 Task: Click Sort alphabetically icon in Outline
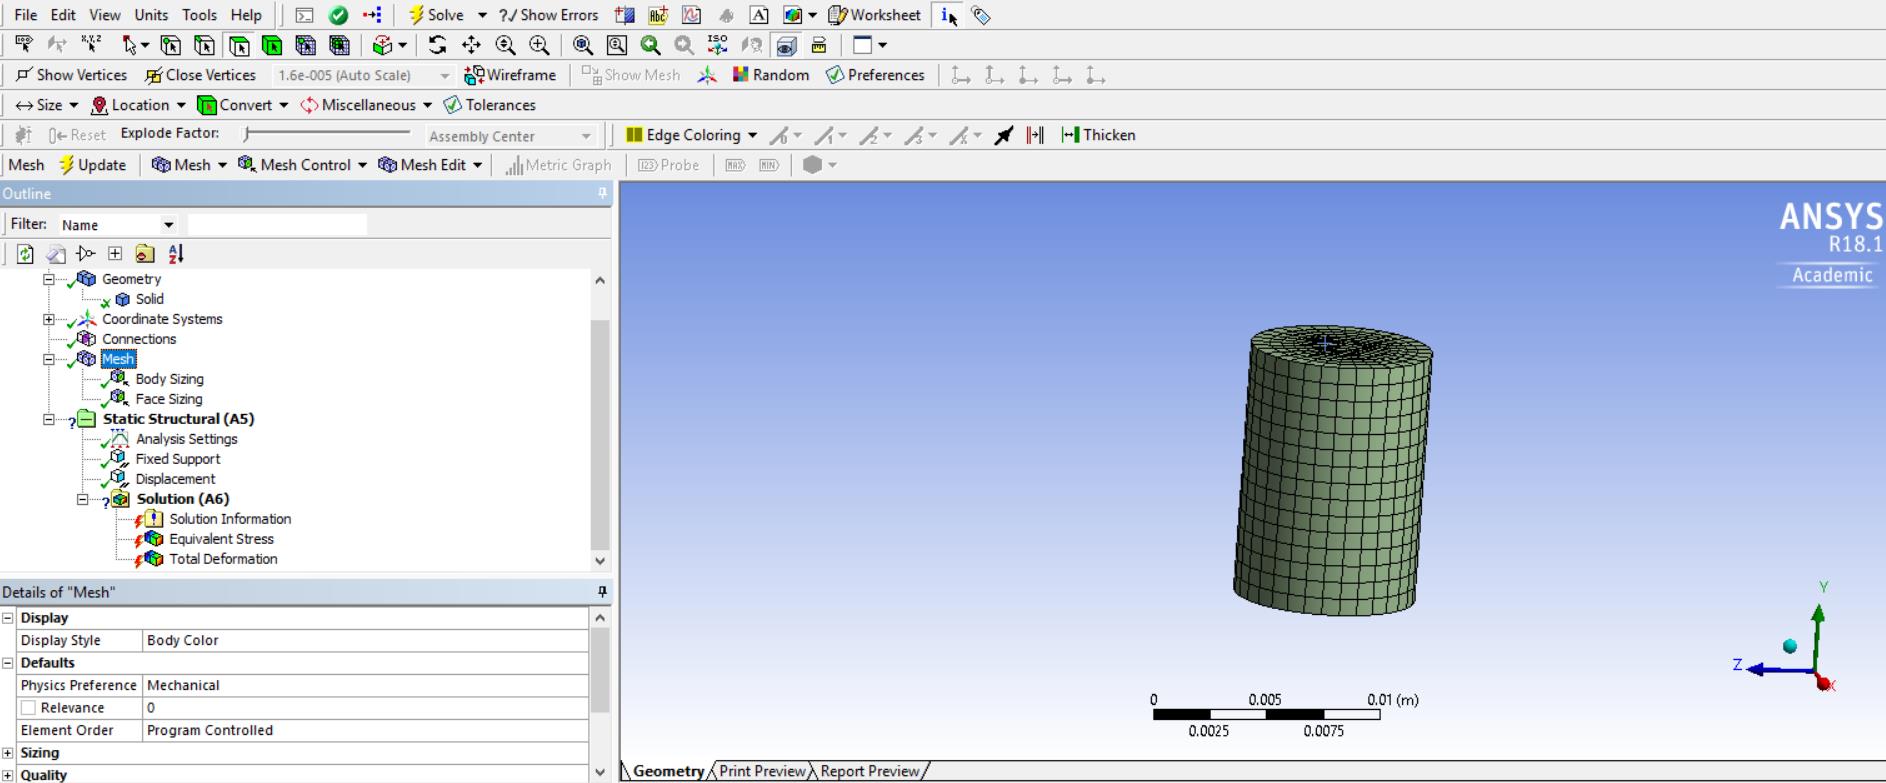tap(176, 254)
